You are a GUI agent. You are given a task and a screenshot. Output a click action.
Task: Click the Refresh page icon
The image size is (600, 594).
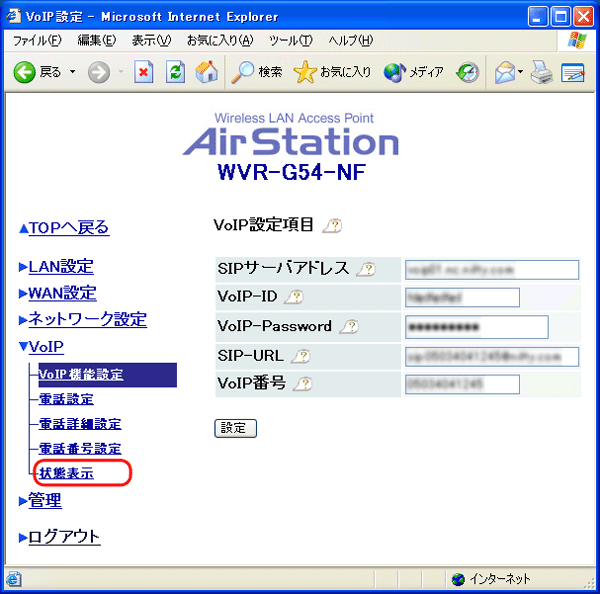click(175, 72)
